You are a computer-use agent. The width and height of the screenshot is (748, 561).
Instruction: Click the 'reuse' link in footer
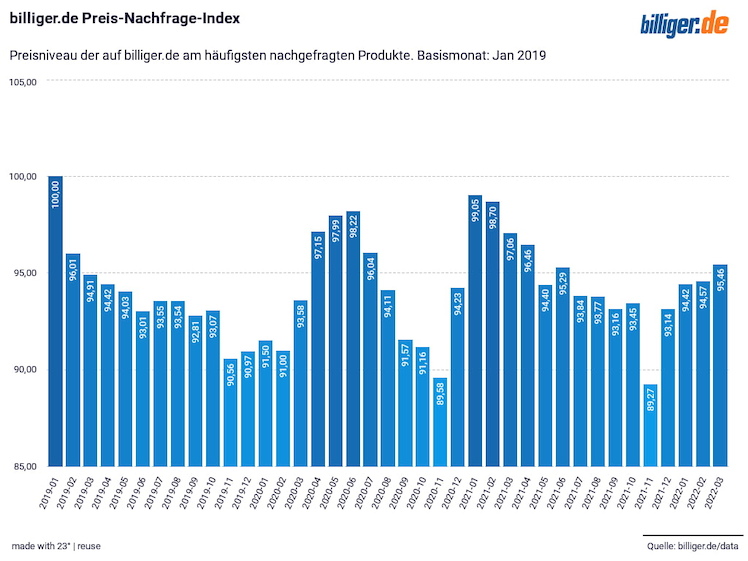[x=89, y=546]
